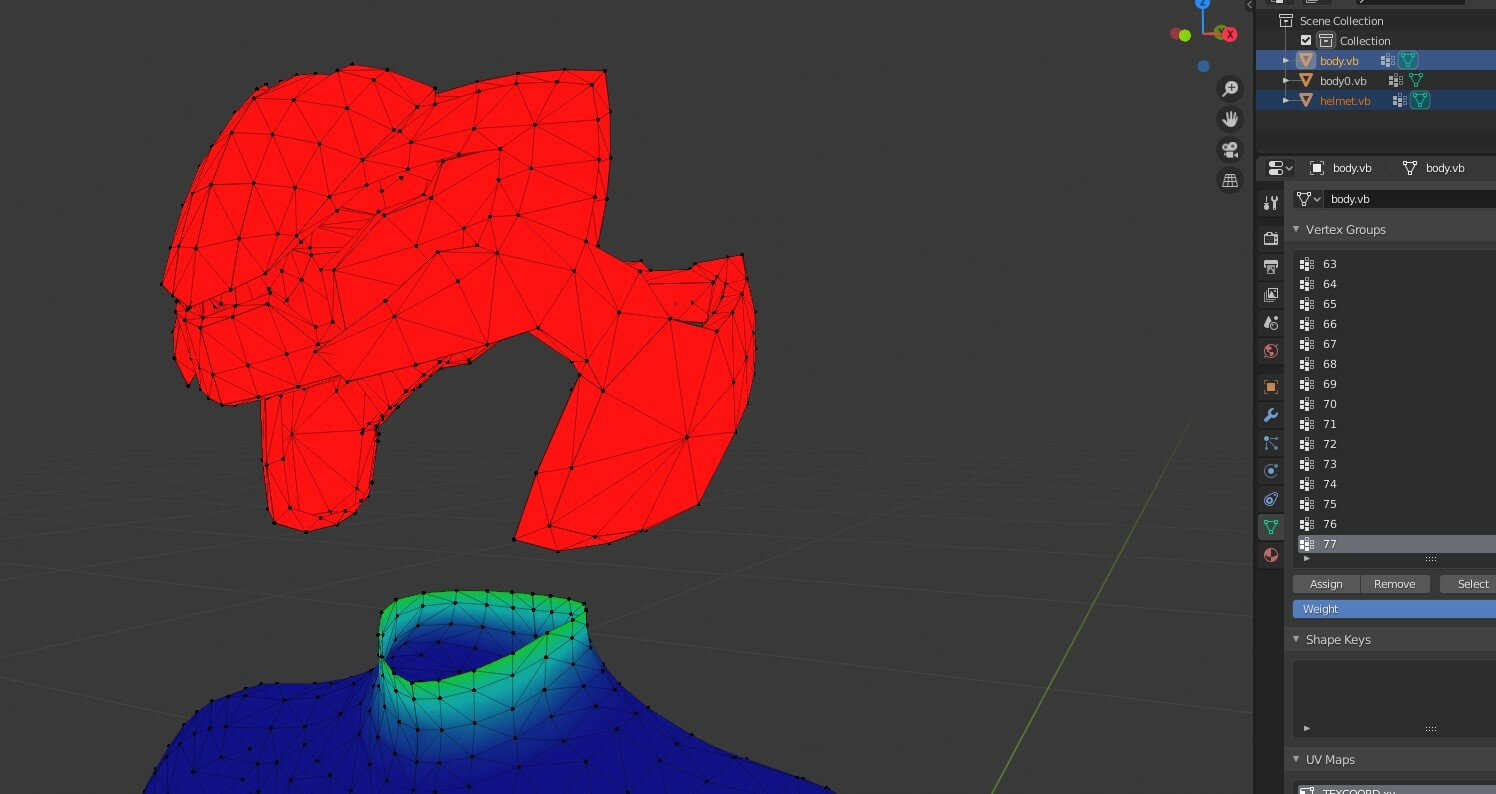Open the Particles properties tab

click(x=1271, y=443)
